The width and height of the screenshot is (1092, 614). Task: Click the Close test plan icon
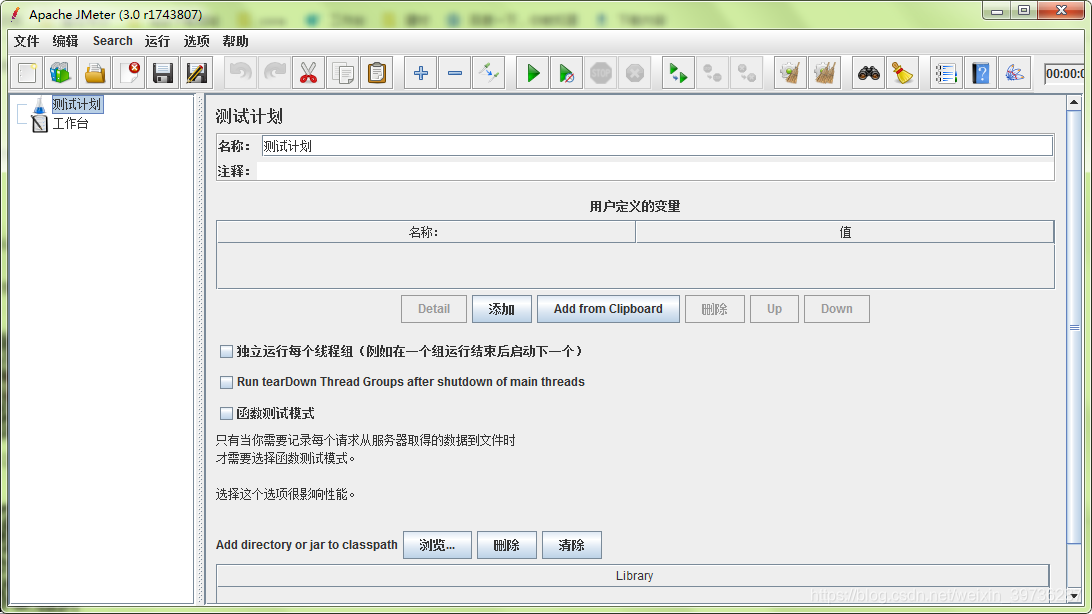click(129, 73)
